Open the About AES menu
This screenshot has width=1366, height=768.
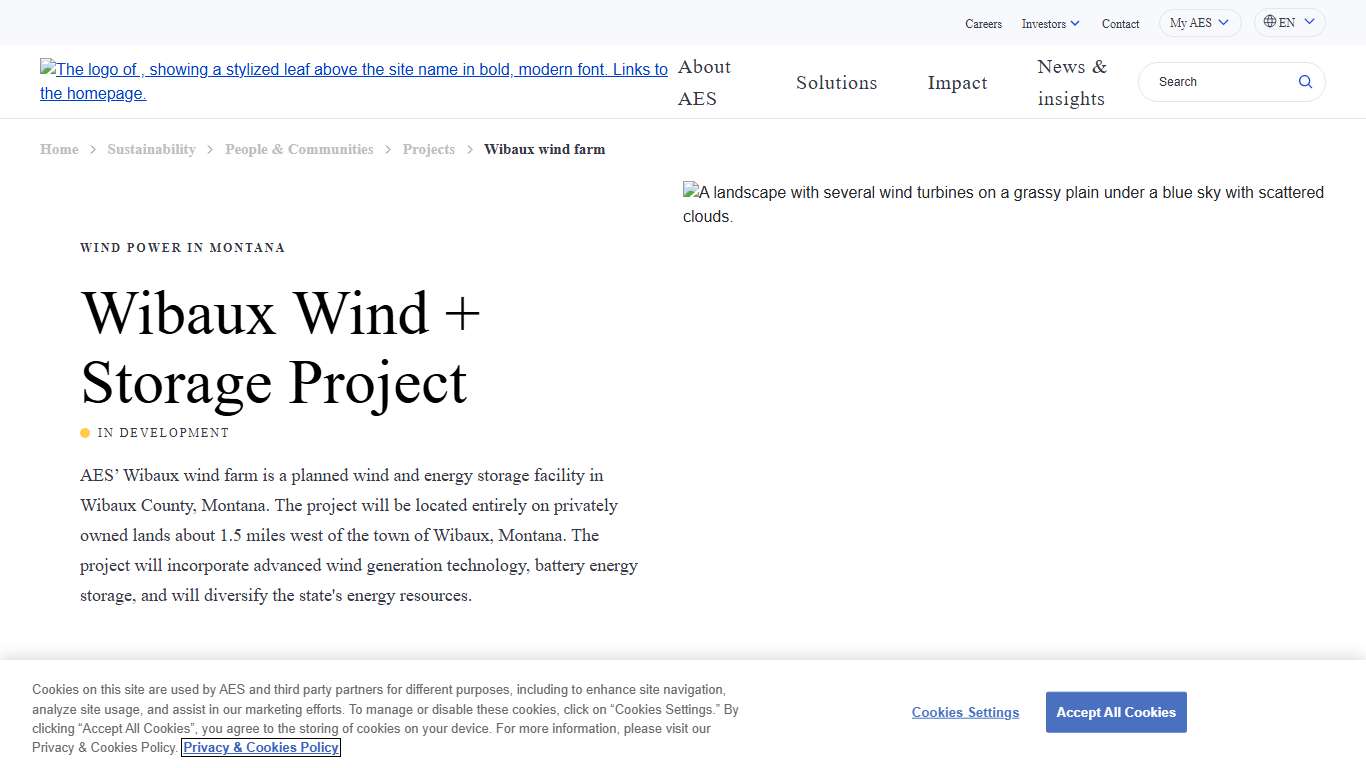click(704, 82)
